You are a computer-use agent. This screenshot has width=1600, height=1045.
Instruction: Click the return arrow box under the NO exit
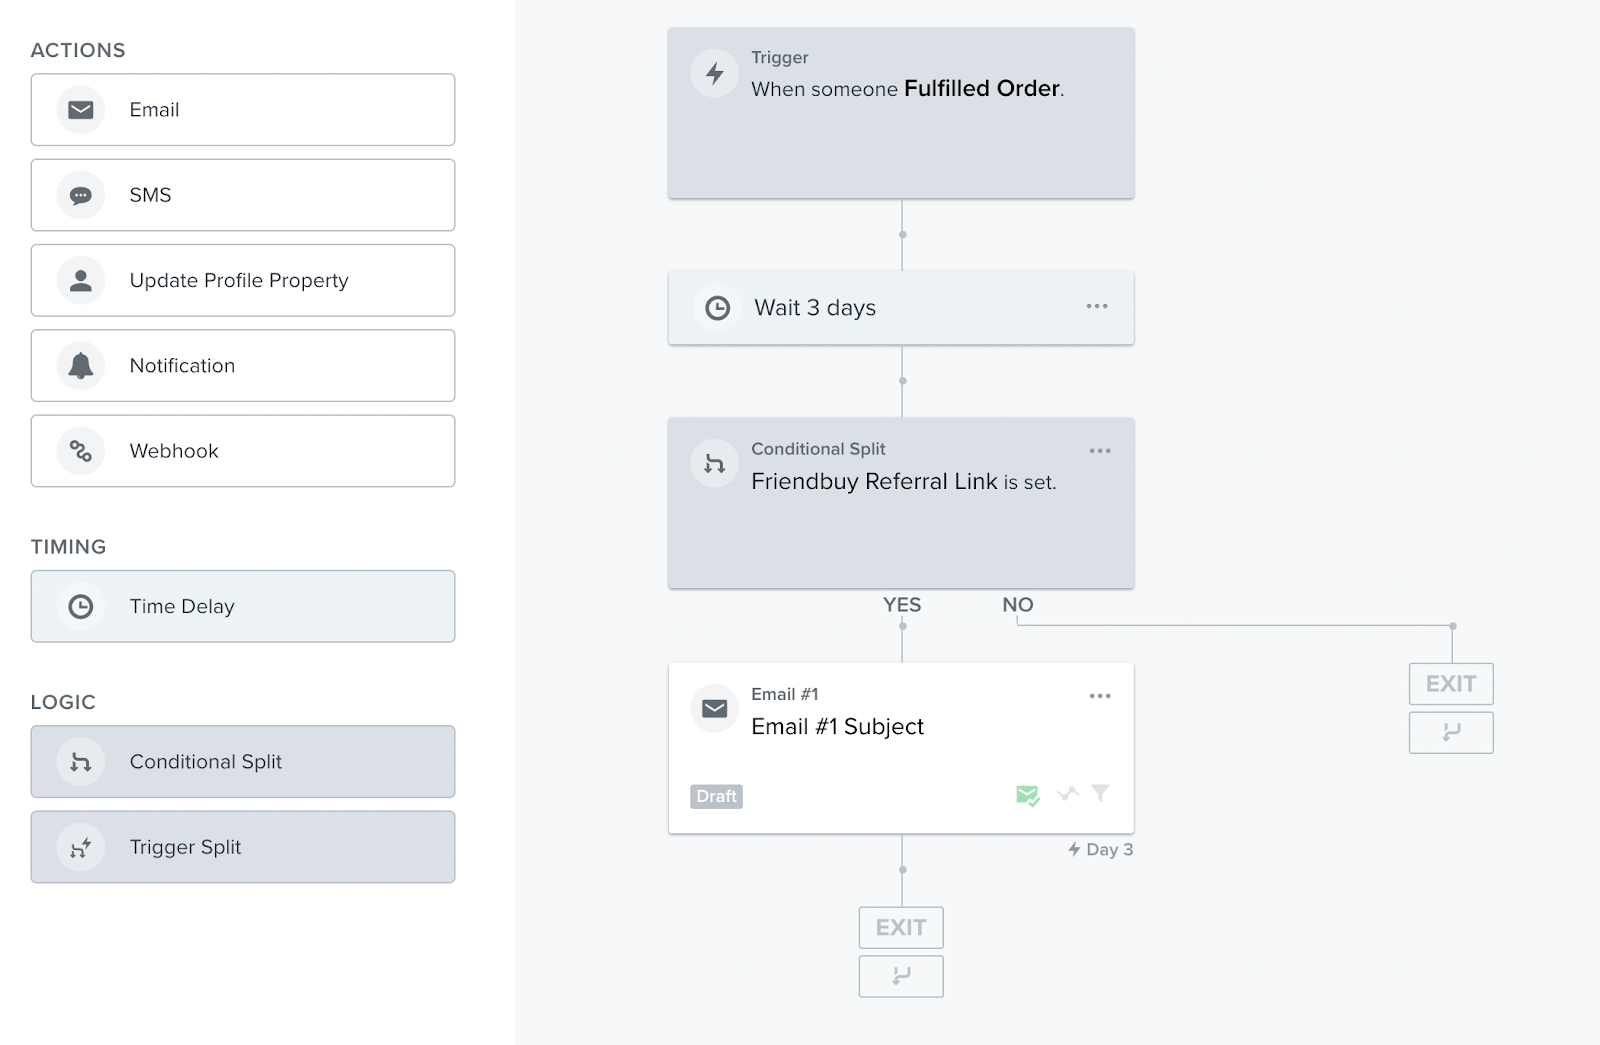tap(1451, 733)
